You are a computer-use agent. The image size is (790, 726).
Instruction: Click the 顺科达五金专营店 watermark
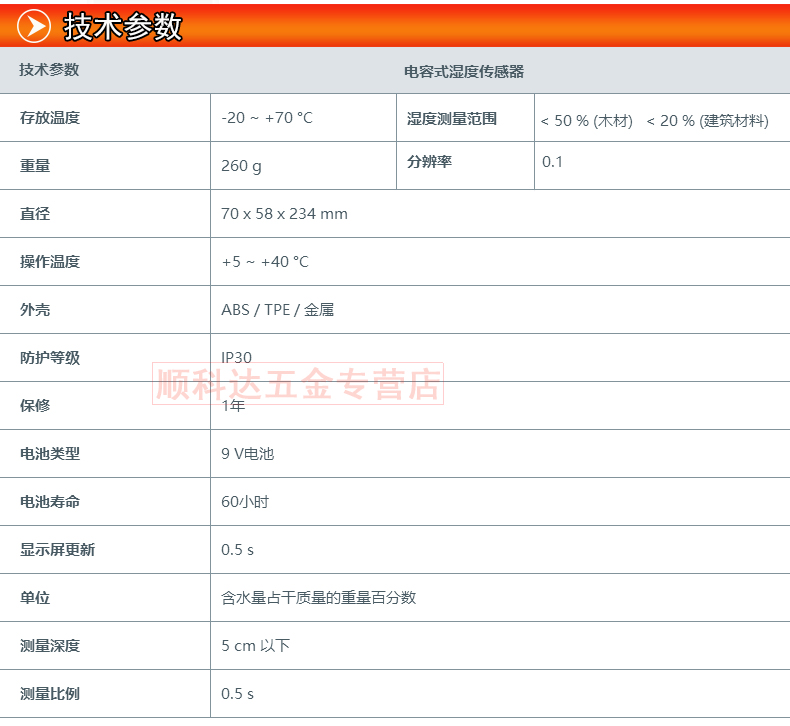tap(297, 384)
